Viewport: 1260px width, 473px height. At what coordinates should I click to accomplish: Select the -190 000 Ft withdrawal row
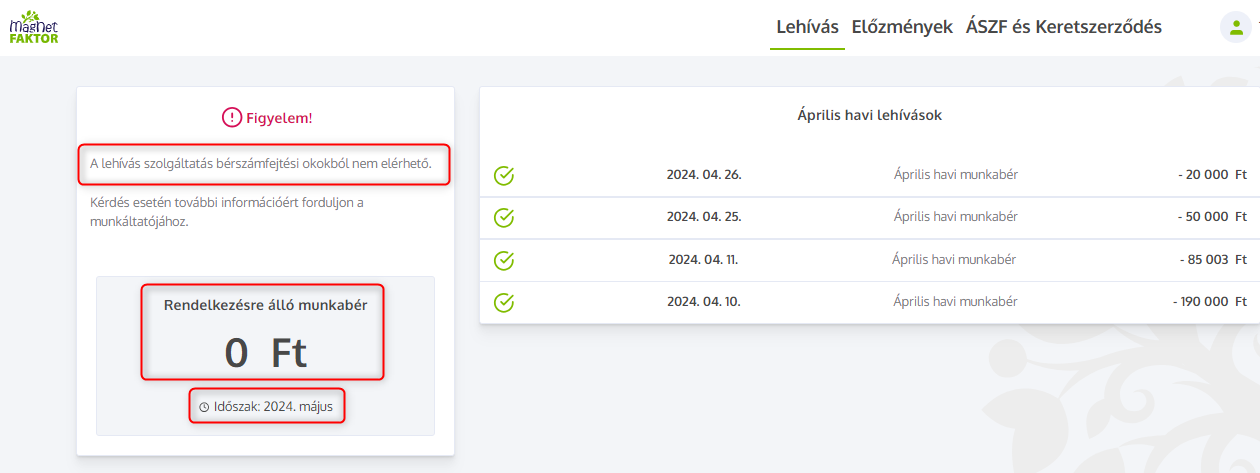868,302
